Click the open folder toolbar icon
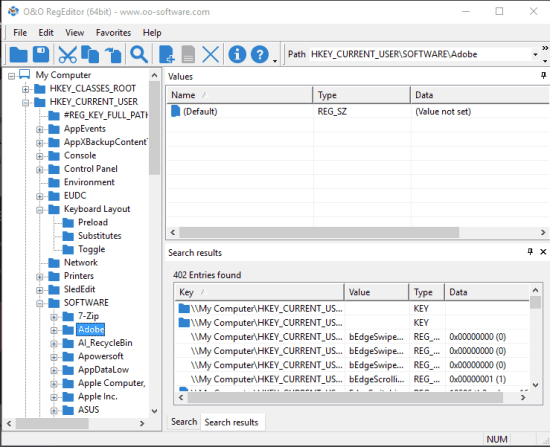The width and height of the screenshot is (550, 447). pyautogui.click(x=19, y=54)
